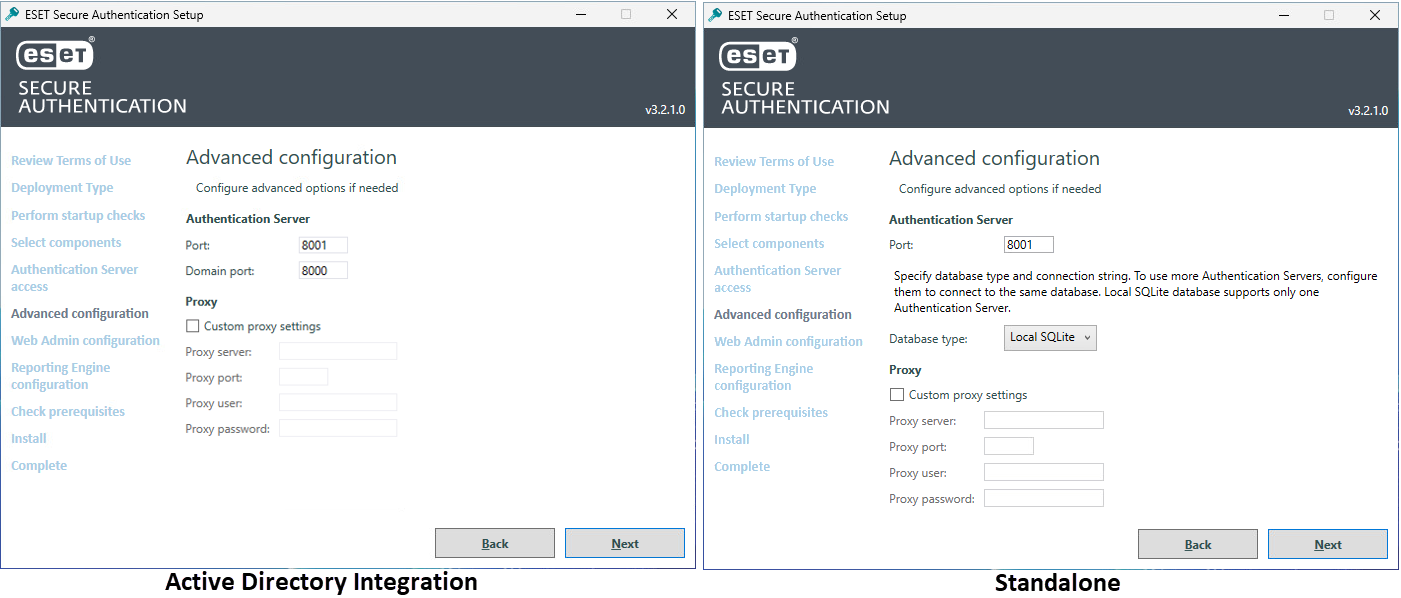The image size is (1401, 598).
Task: Select Authentication Server access step in Standalone window
Action: pyautogui.click(x=778, y=279)
